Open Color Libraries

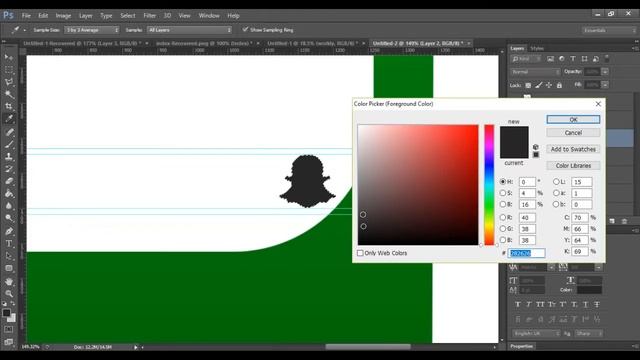573,165
